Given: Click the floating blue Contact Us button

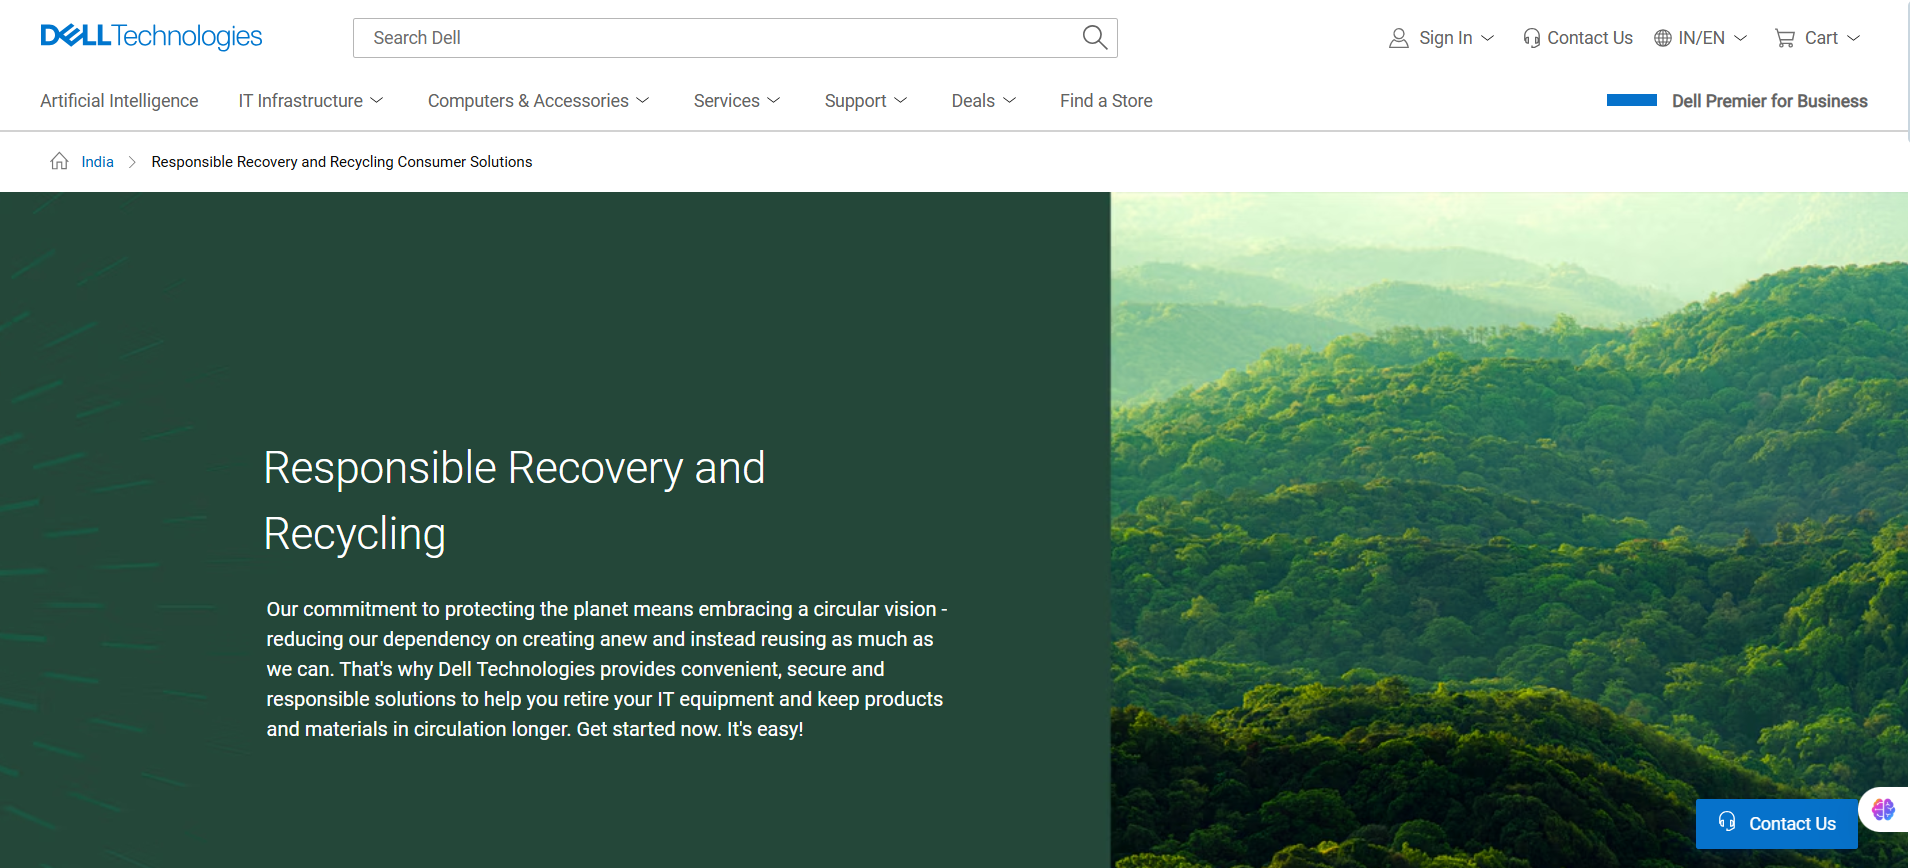Looking at the screenshot, I should (1776, 824).
